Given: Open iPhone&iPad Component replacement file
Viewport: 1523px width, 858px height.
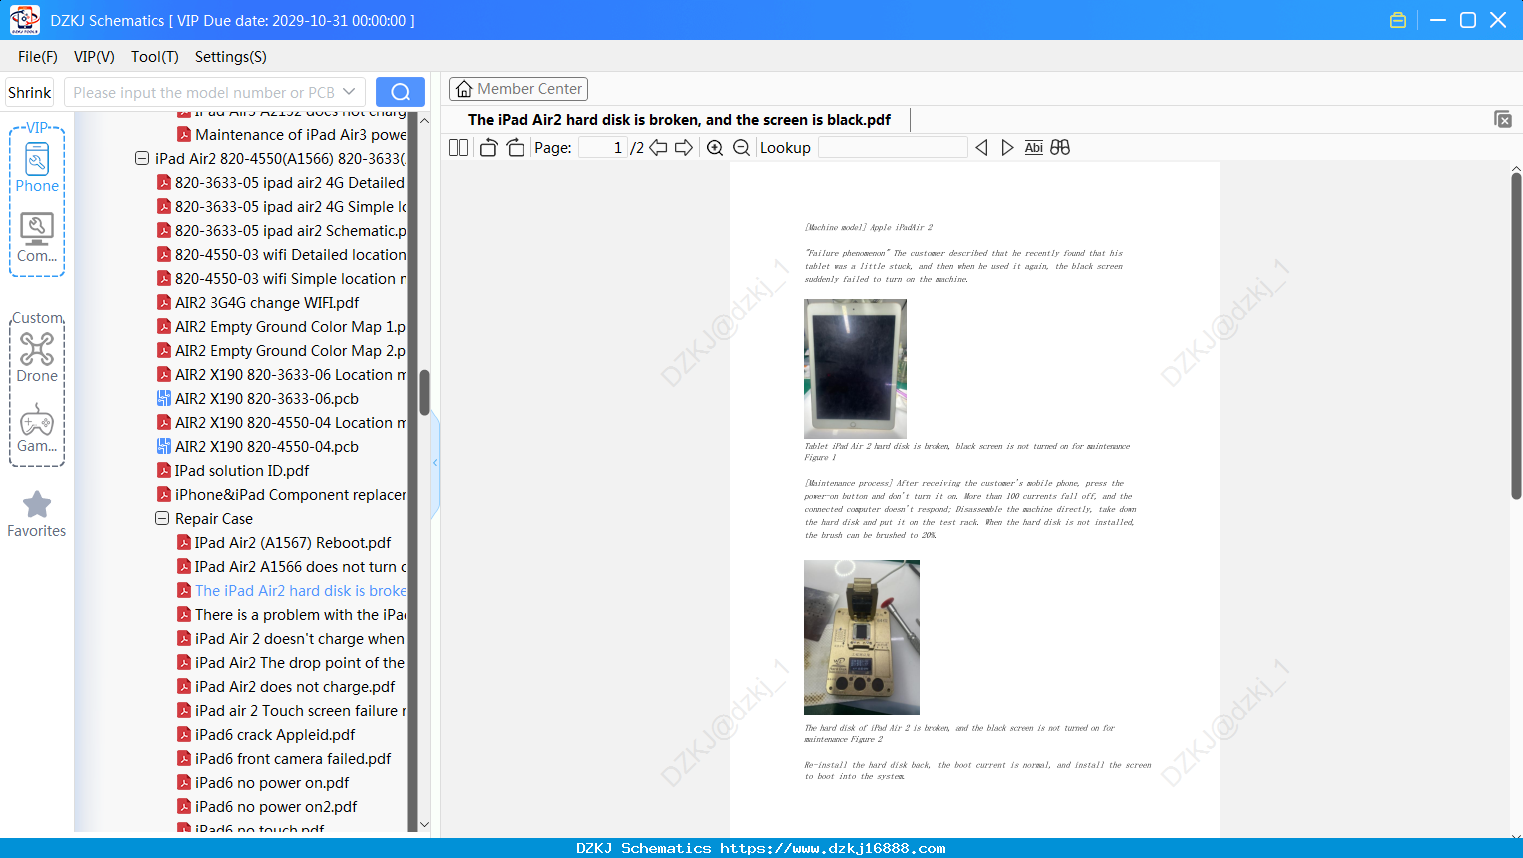Looking at the screenshot, I should (281, 495).
